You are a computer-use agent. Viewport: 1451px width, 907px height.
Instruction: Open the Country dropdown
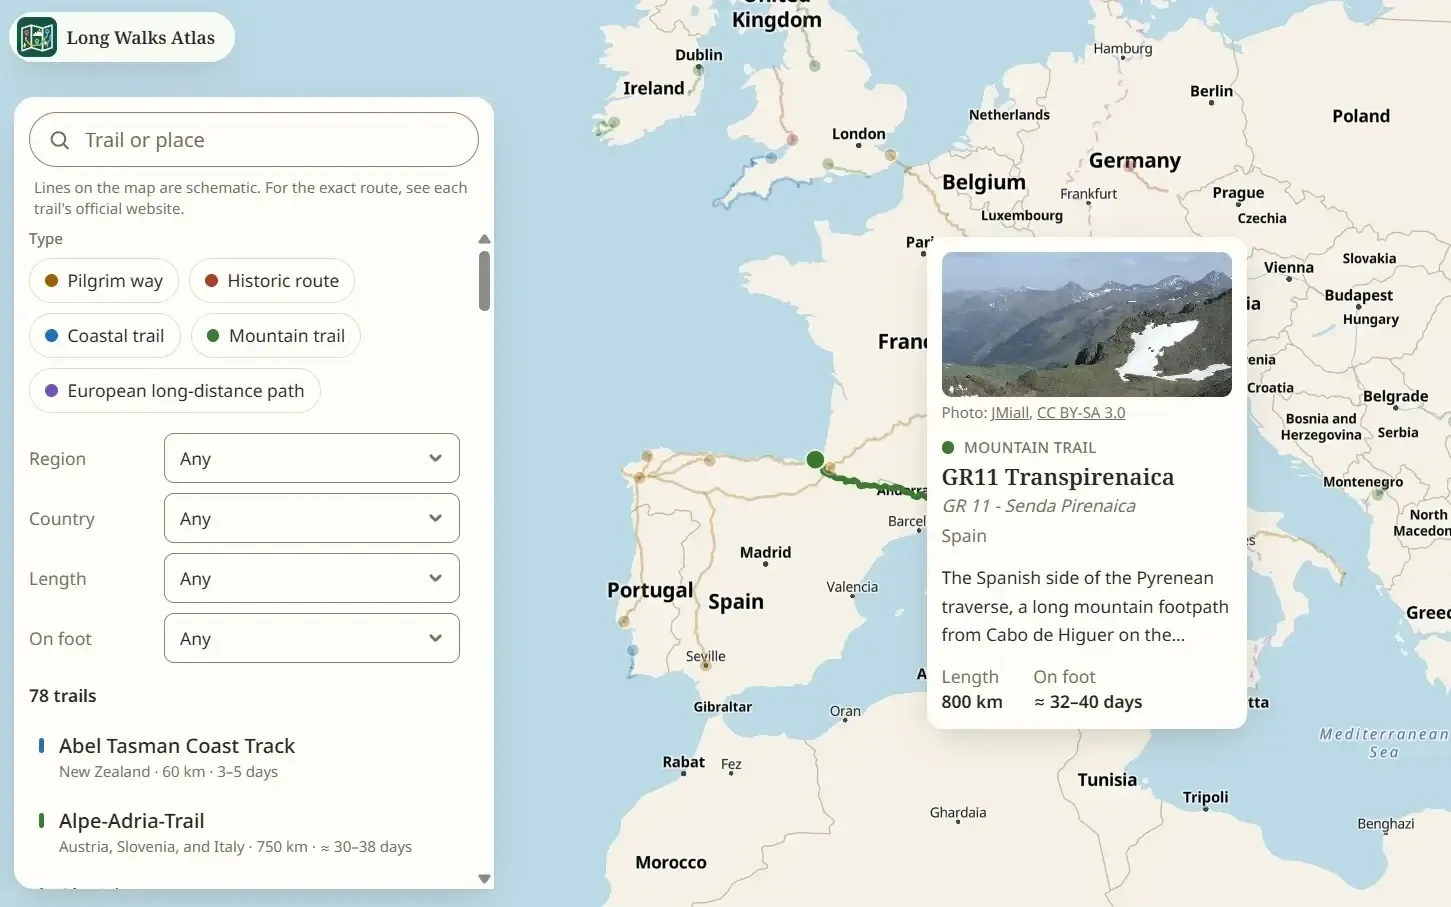312,518
